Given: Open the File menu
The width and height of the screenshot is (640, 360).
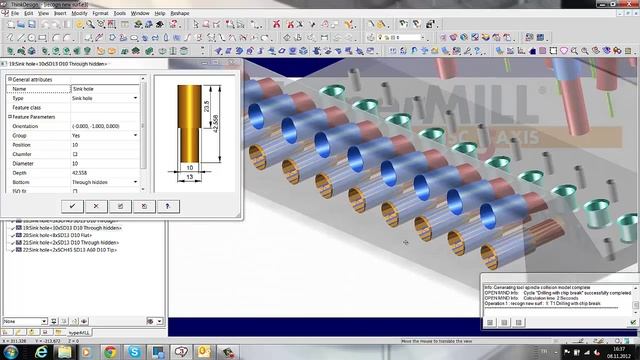Looking at the screenshot, I should point(15,13).
